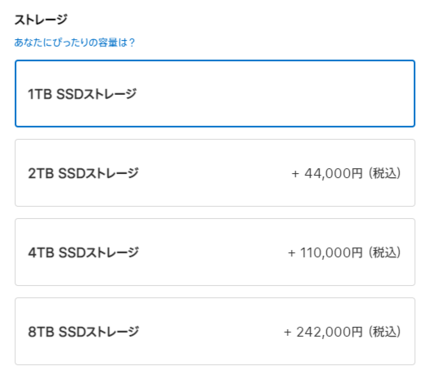Select the 8TB SSDストレージ option
The width and height of the screenshot is (426, 375).
[x=215, y=331]
